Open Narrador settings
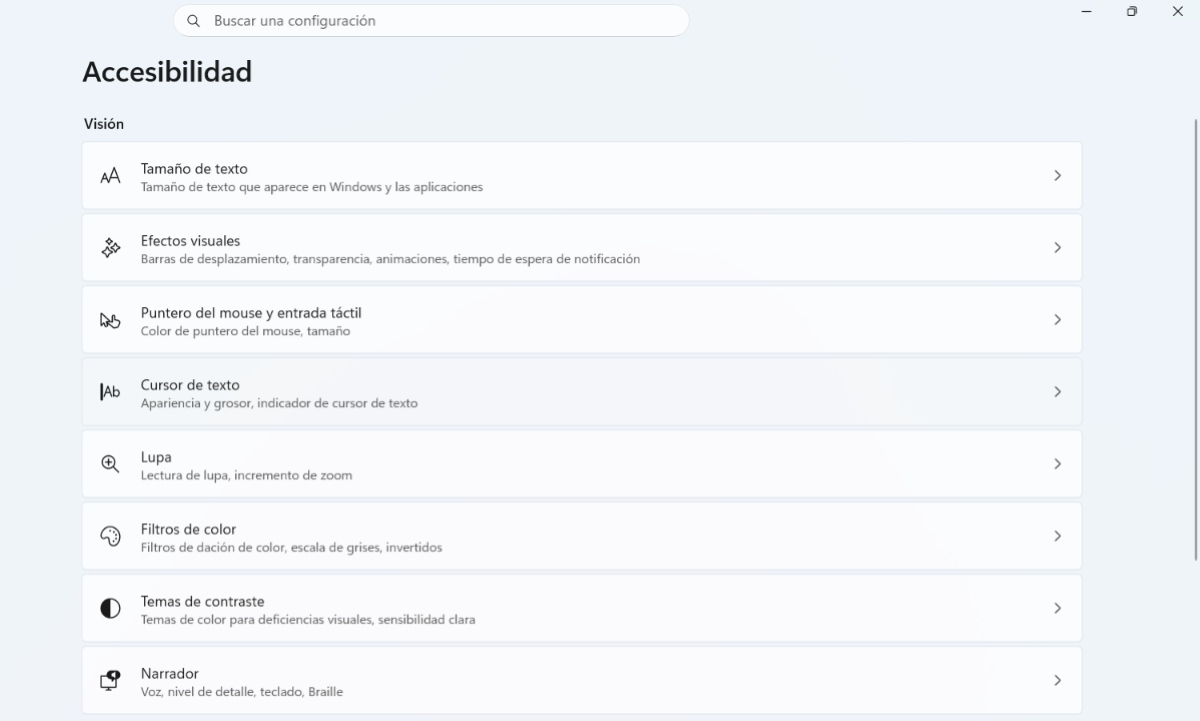 pyautogui.click(x=582, y=680)
